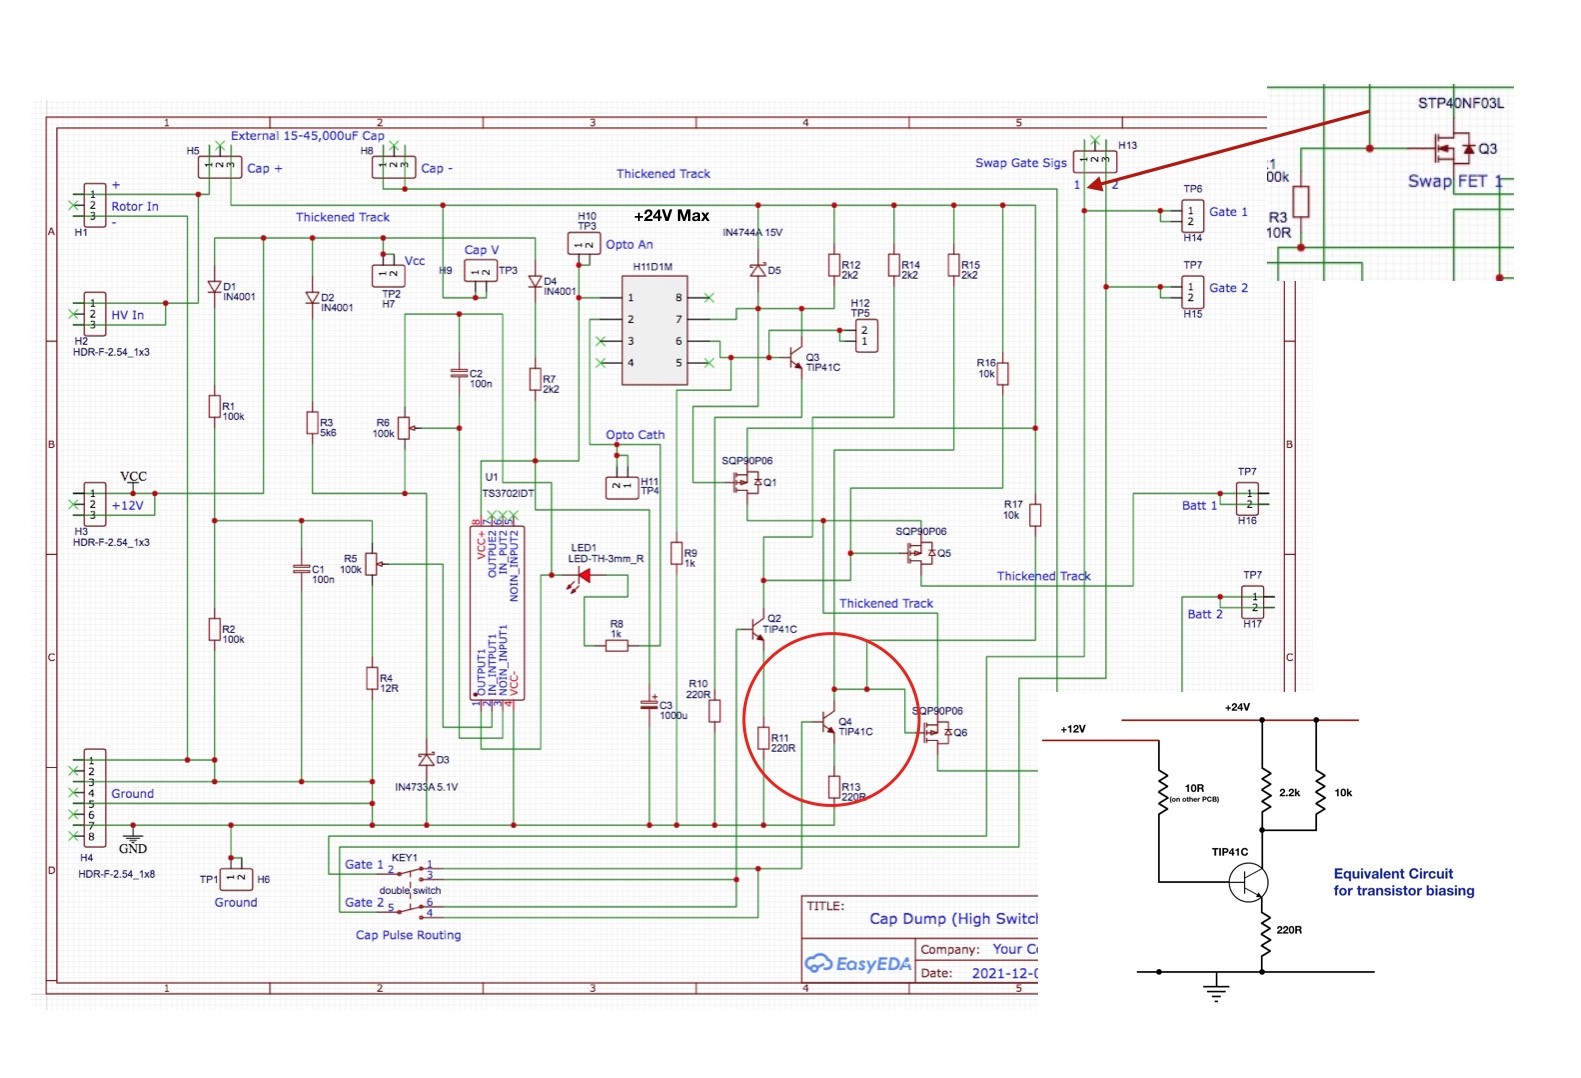Click the C2 100n capacitor
The image size is (1581, 1078).
(x=460, y=374)
